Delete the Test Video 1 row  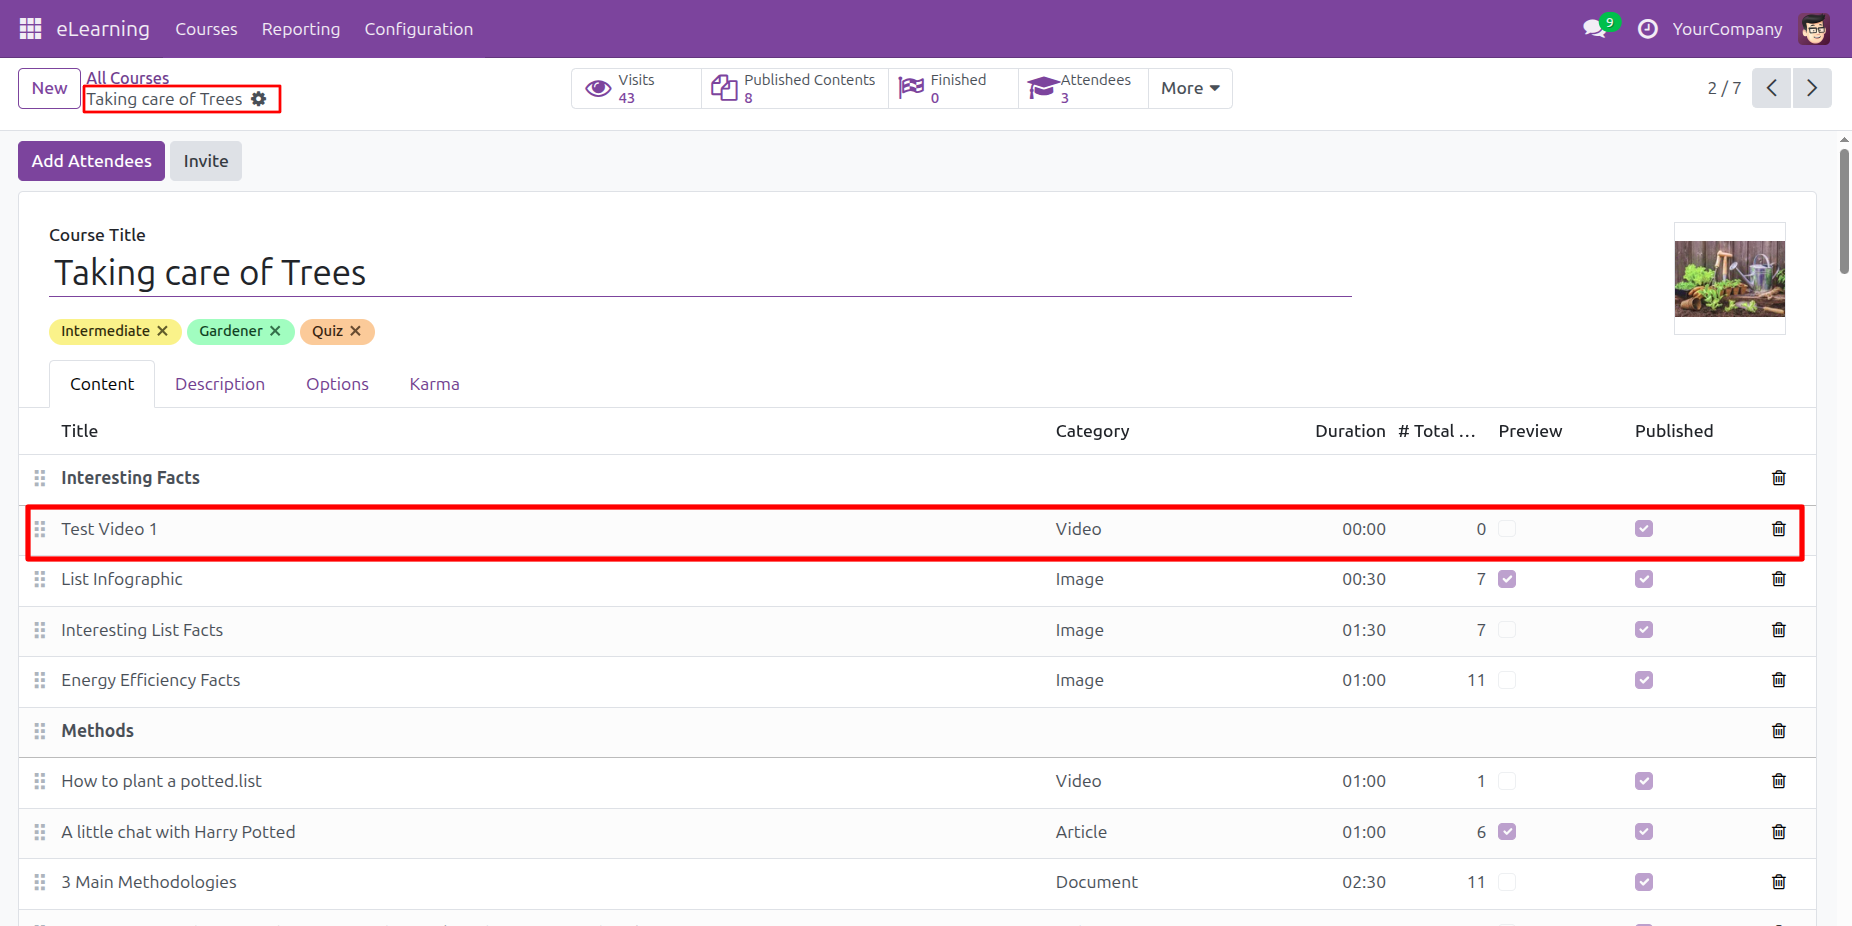pyautogui.click(x=1778, y=529)
